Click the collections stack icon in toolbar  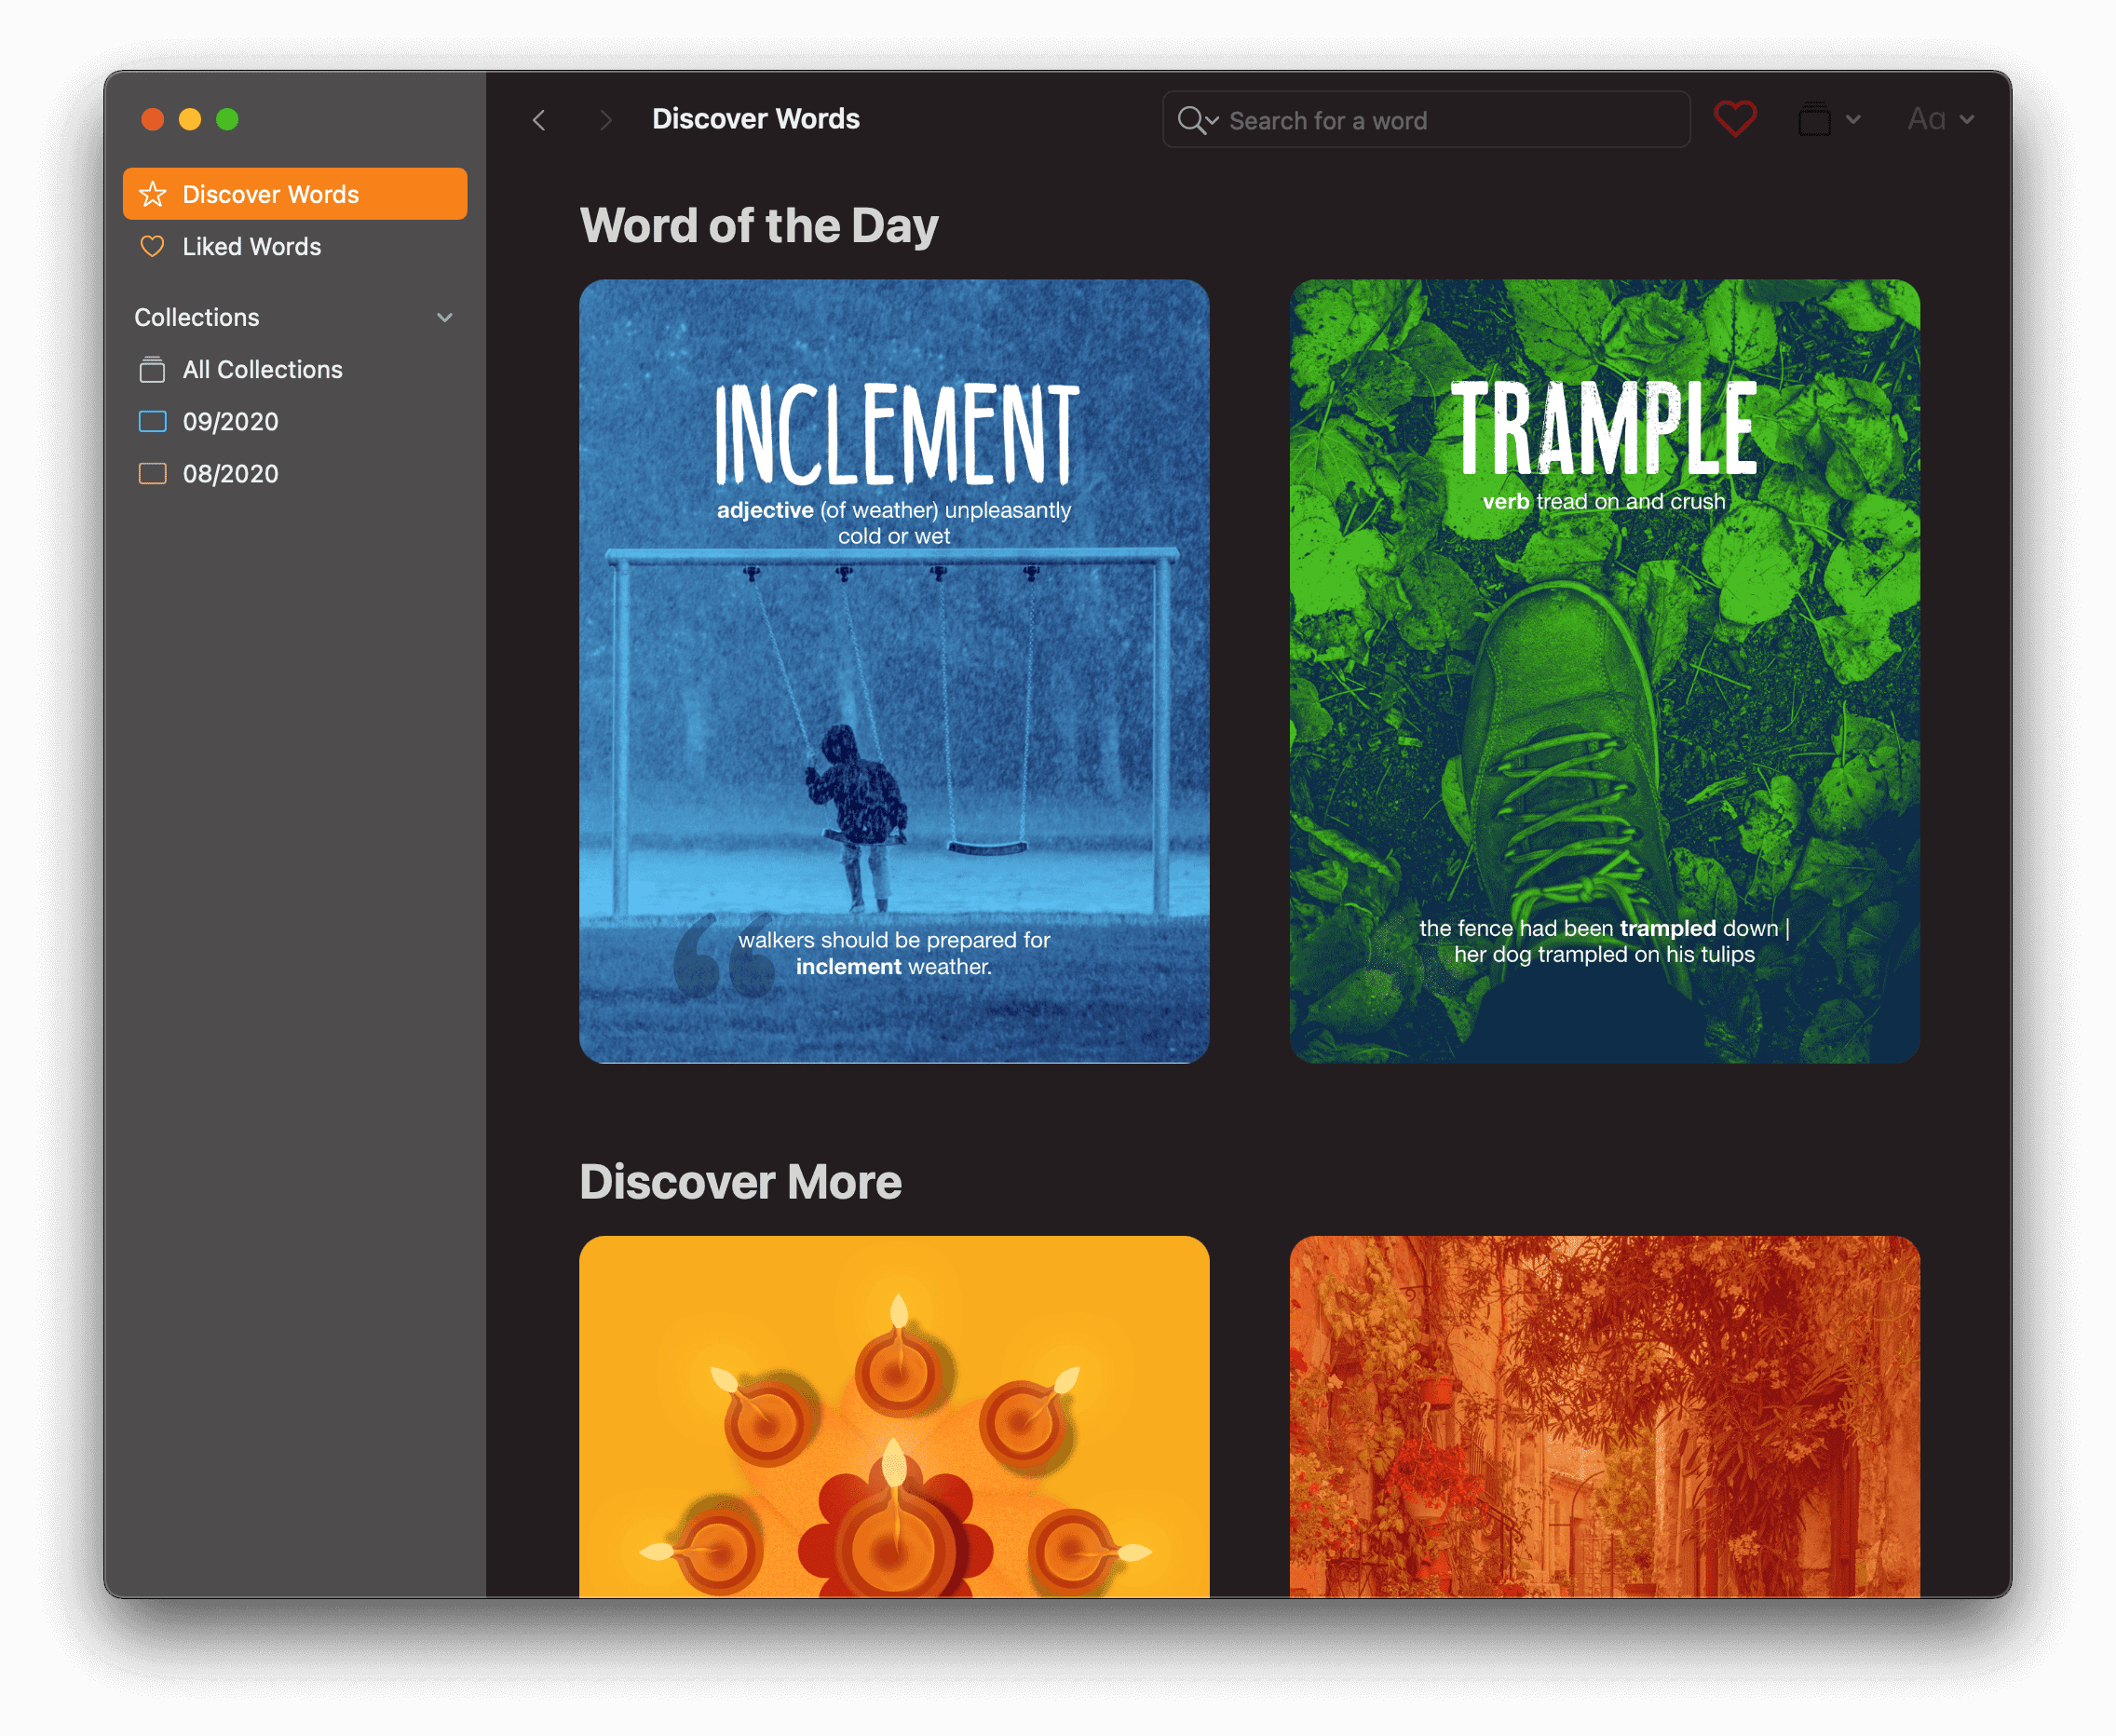[1814, 120]
